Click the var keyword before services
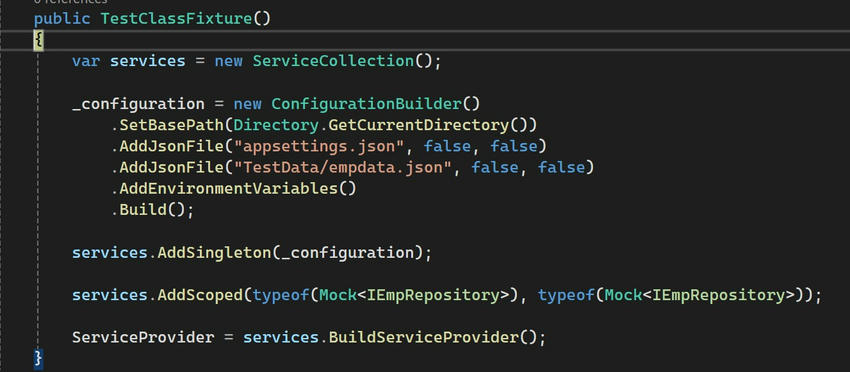Screen dimensions: 850x372 click(86, 61)
